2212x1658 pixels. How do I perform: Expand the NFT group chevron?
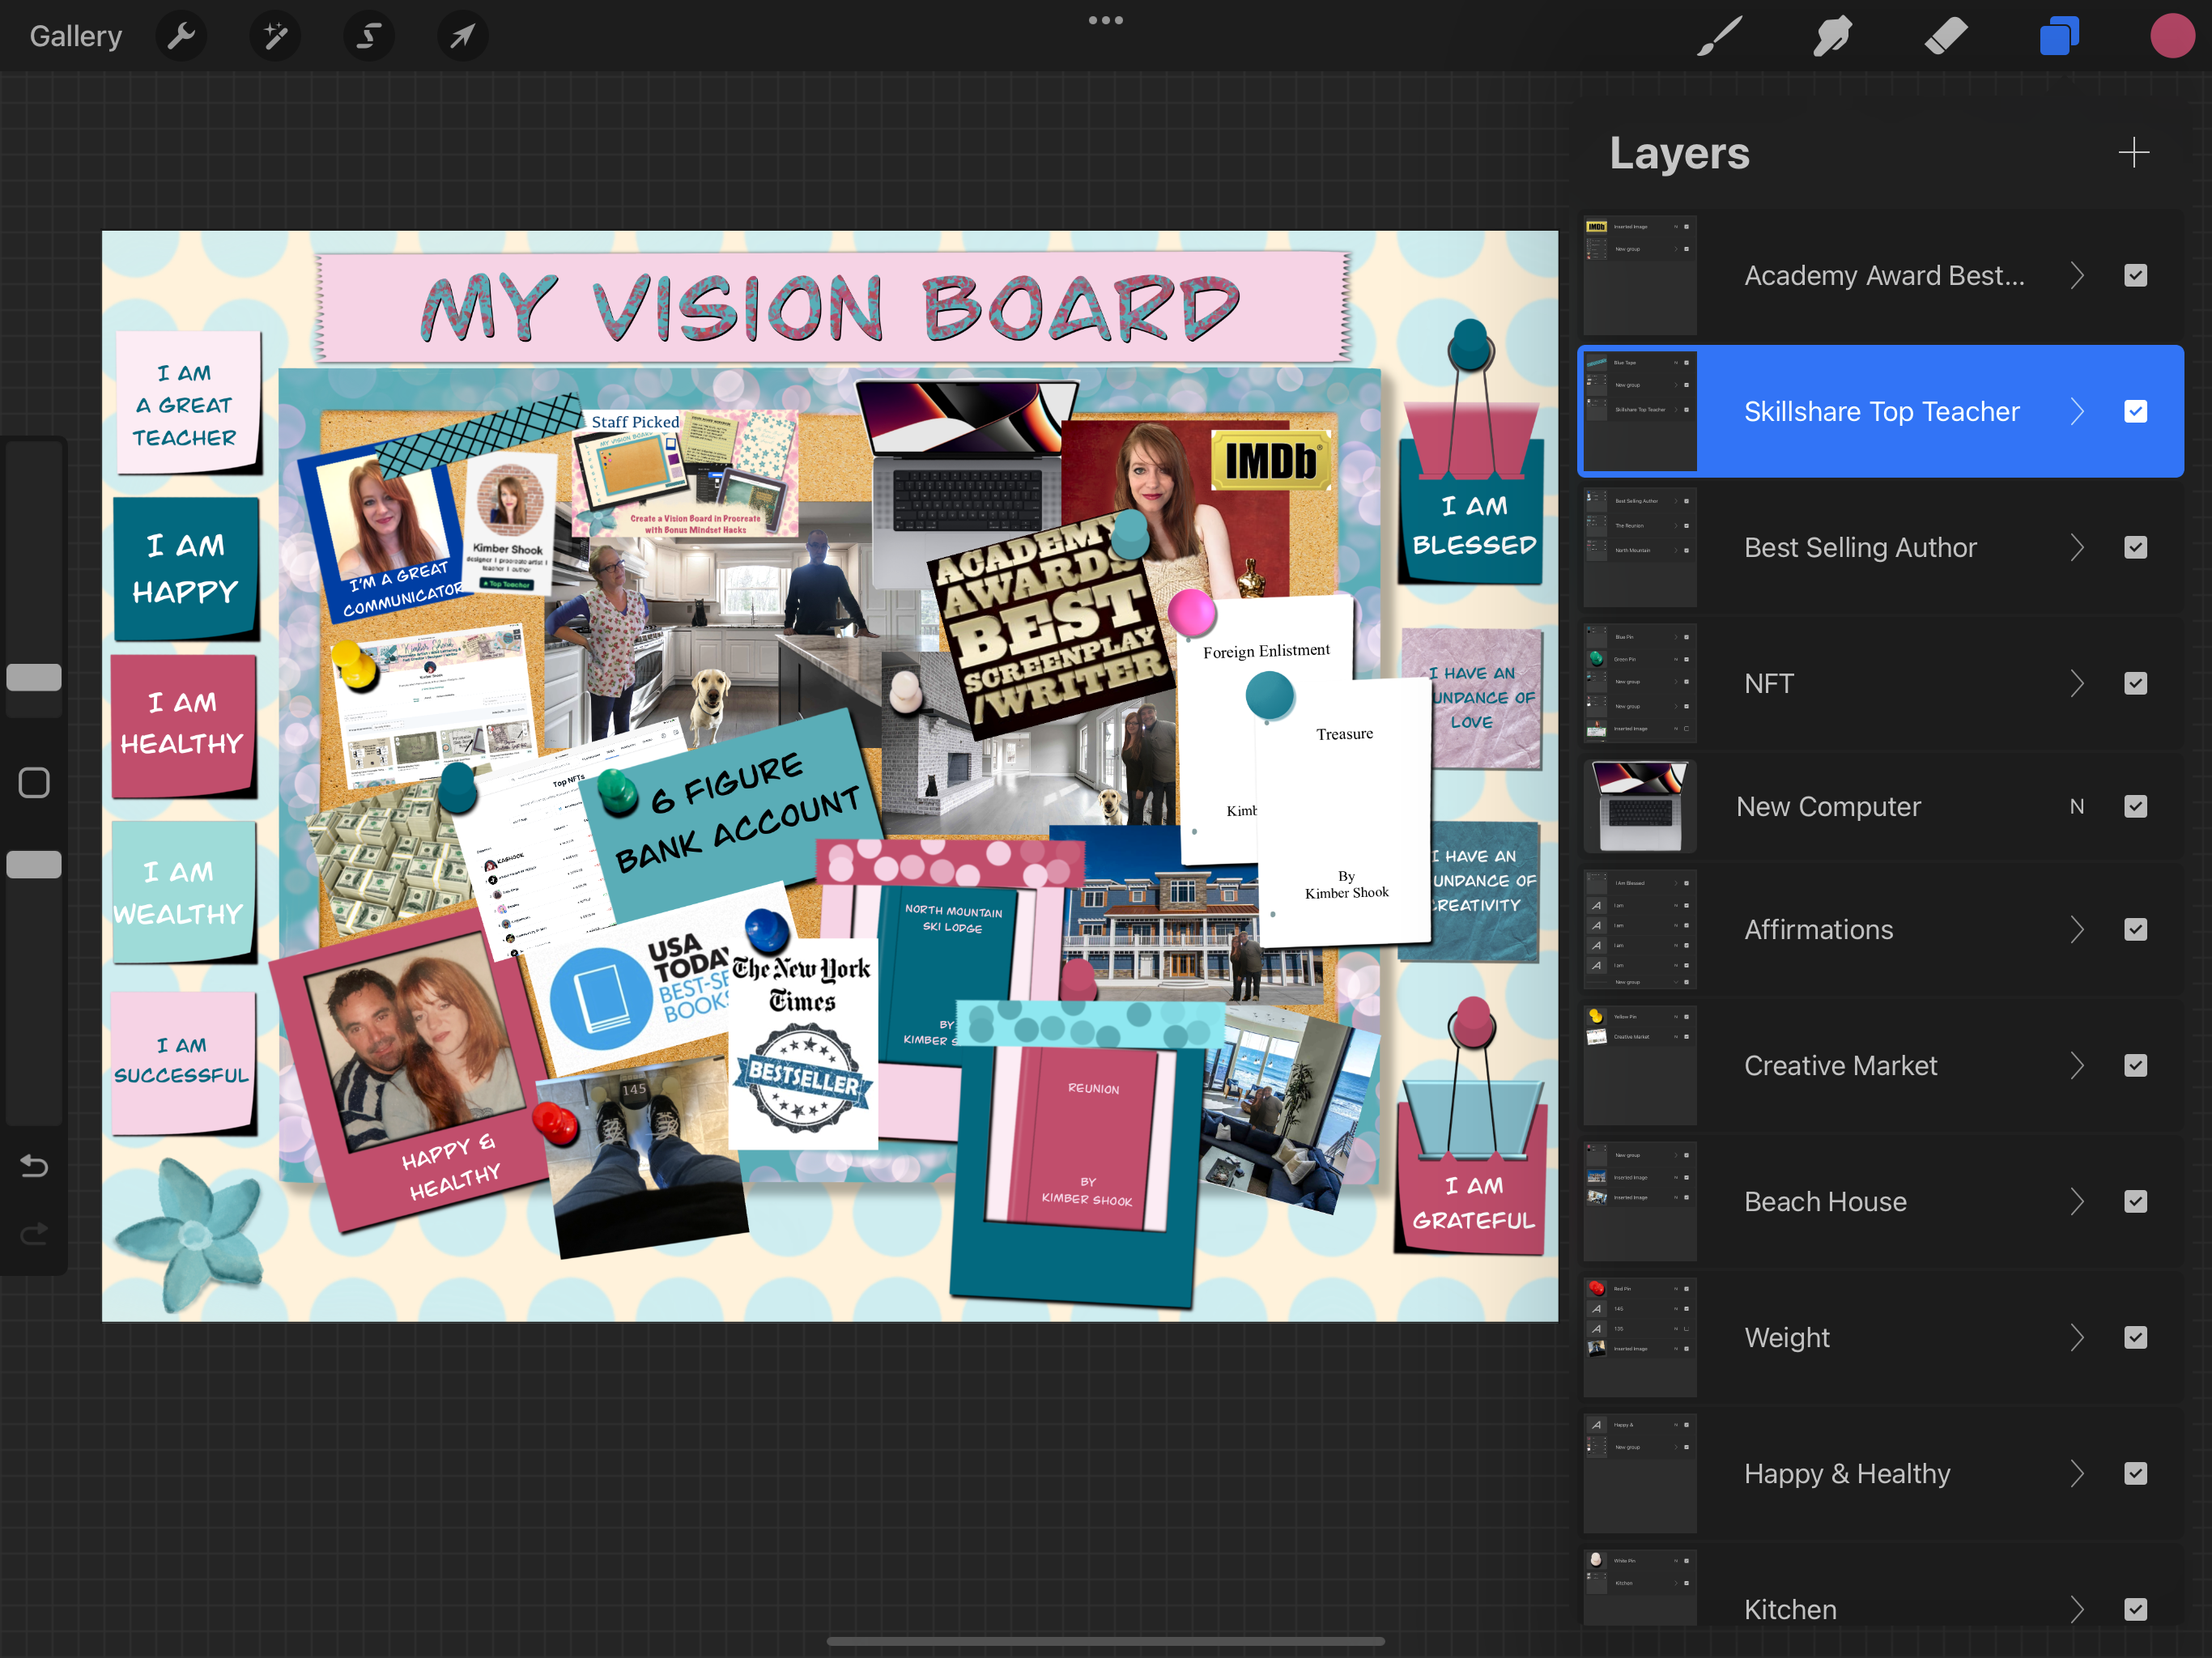2077,683
